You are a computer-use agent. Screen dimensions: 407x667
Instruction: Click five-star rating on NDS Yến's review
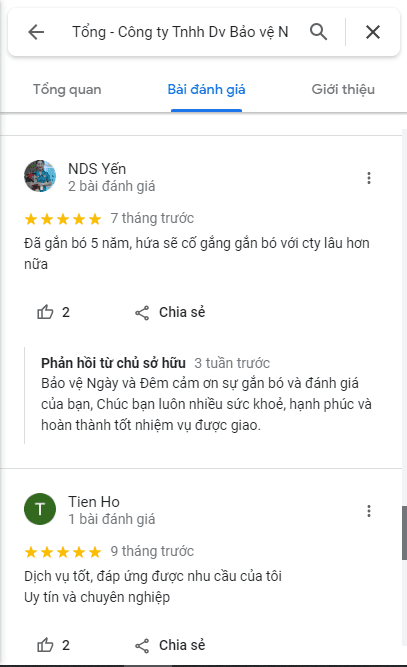tap(63, 219)
